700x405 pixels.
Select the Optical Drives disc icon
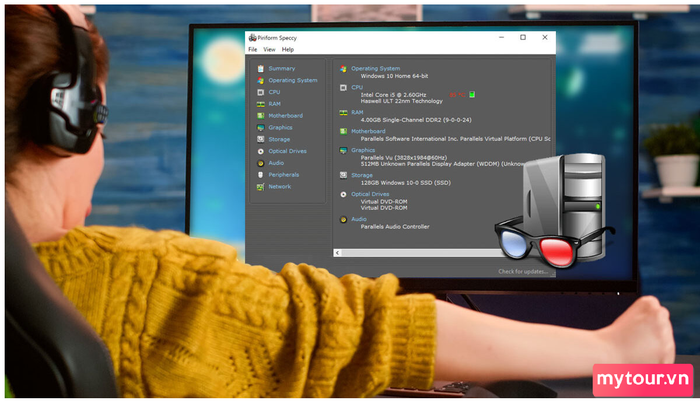coord(260,151)
